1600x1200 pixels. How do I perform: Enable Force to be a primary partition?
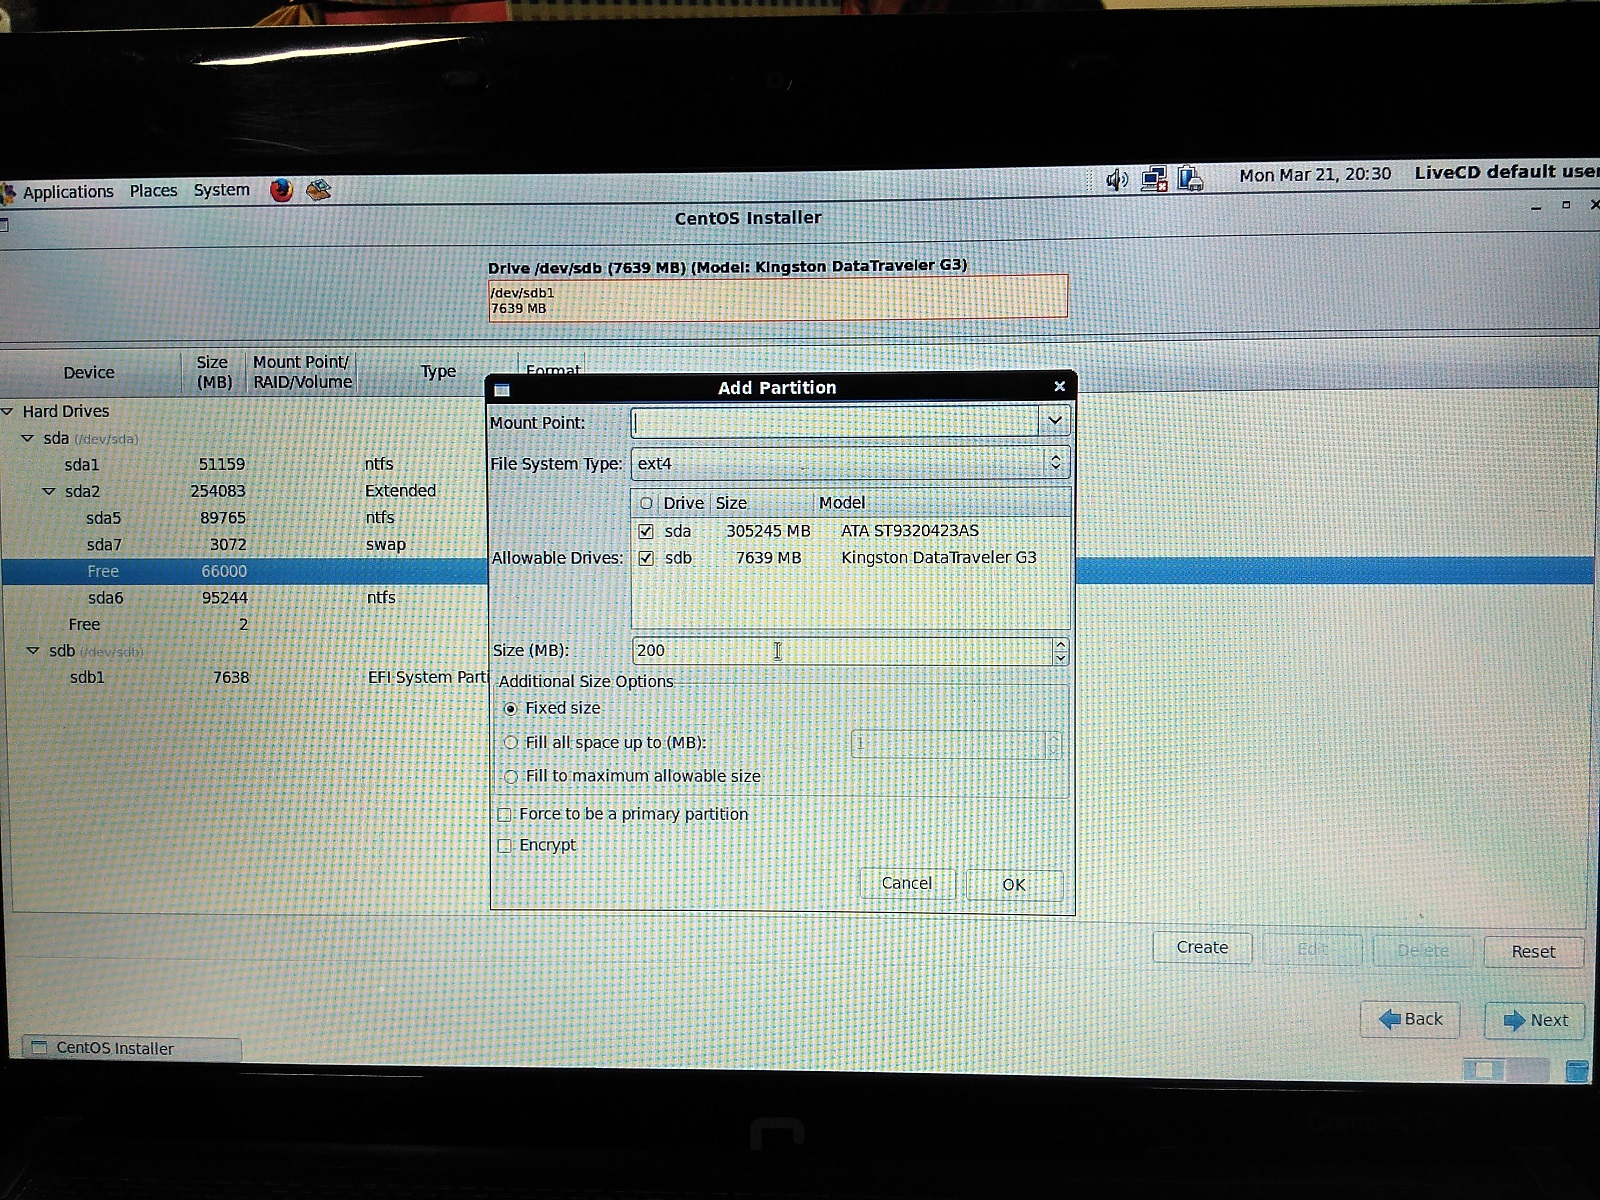coord(505,814)
